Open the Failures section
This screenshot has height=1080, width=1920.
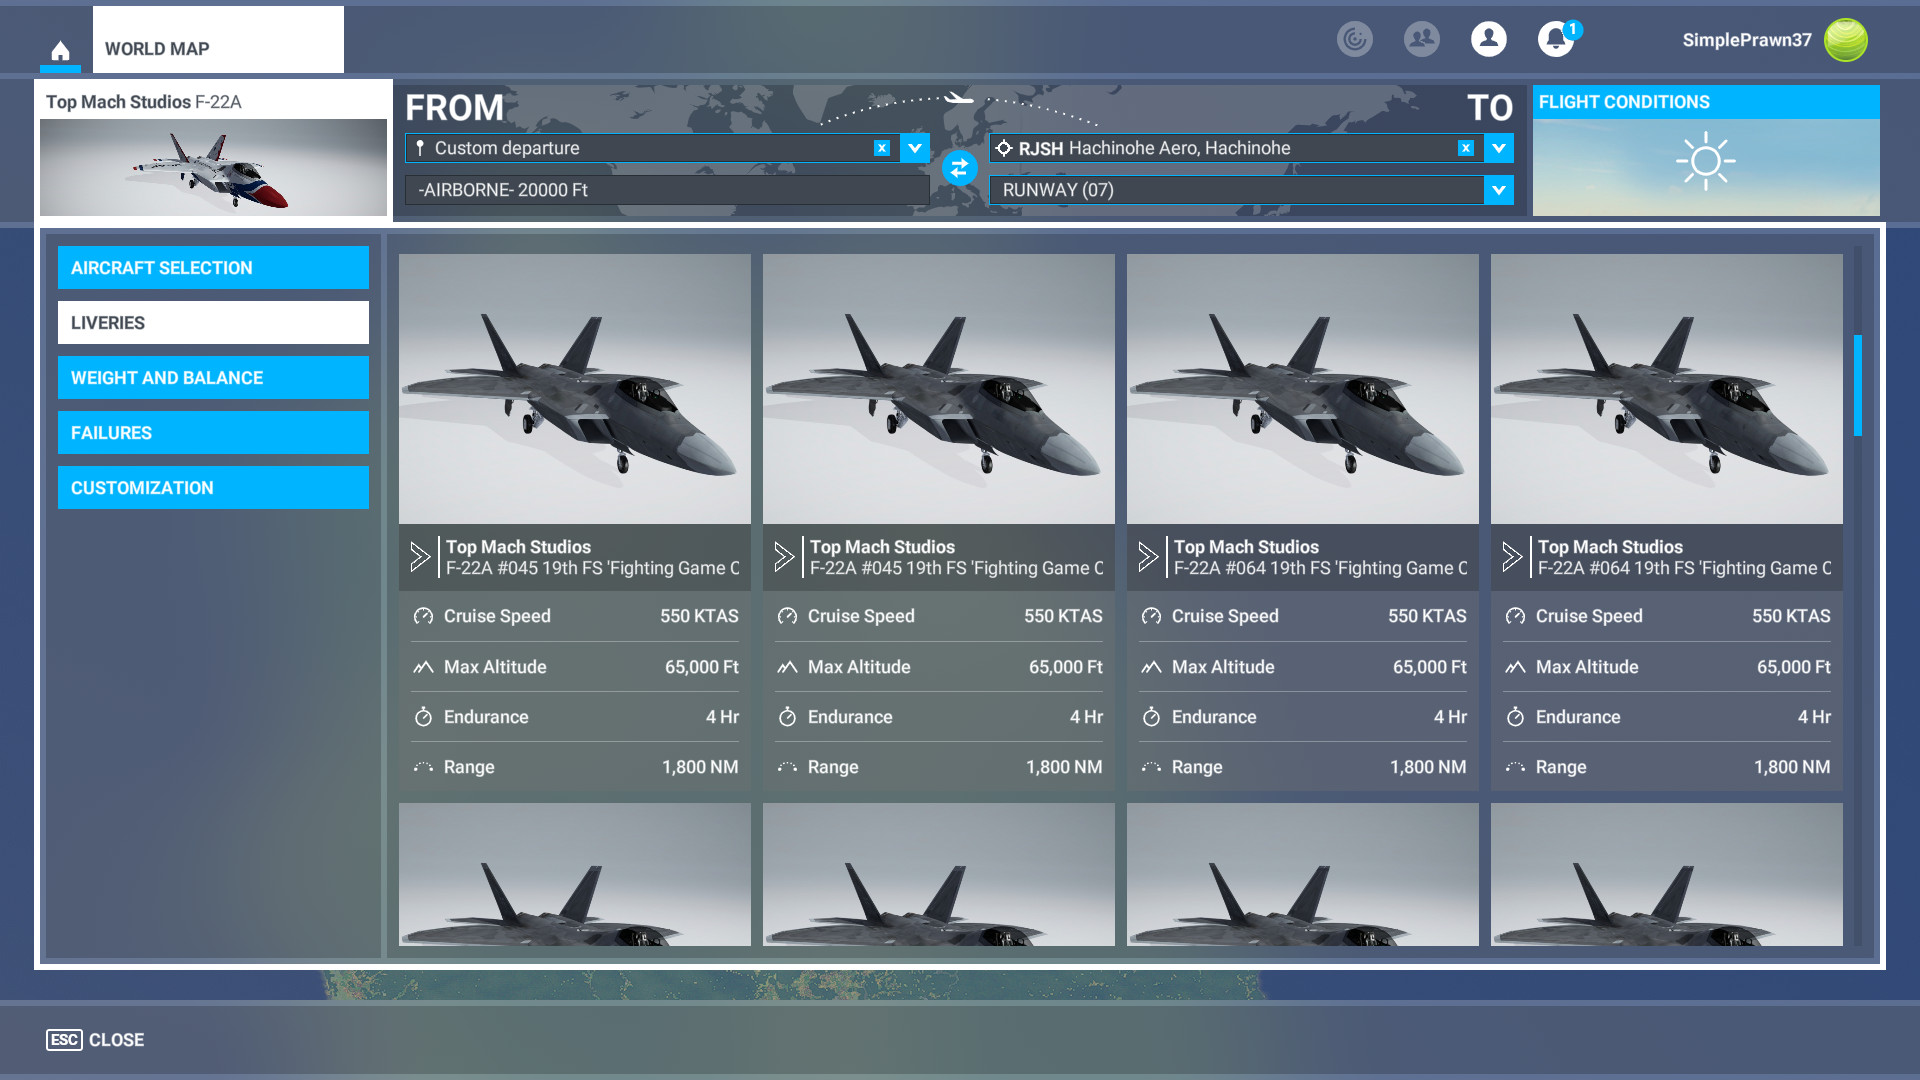point(213,433)
